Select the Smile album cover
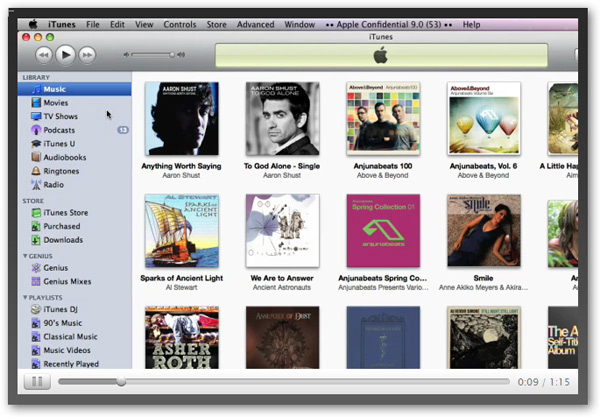 484,231
